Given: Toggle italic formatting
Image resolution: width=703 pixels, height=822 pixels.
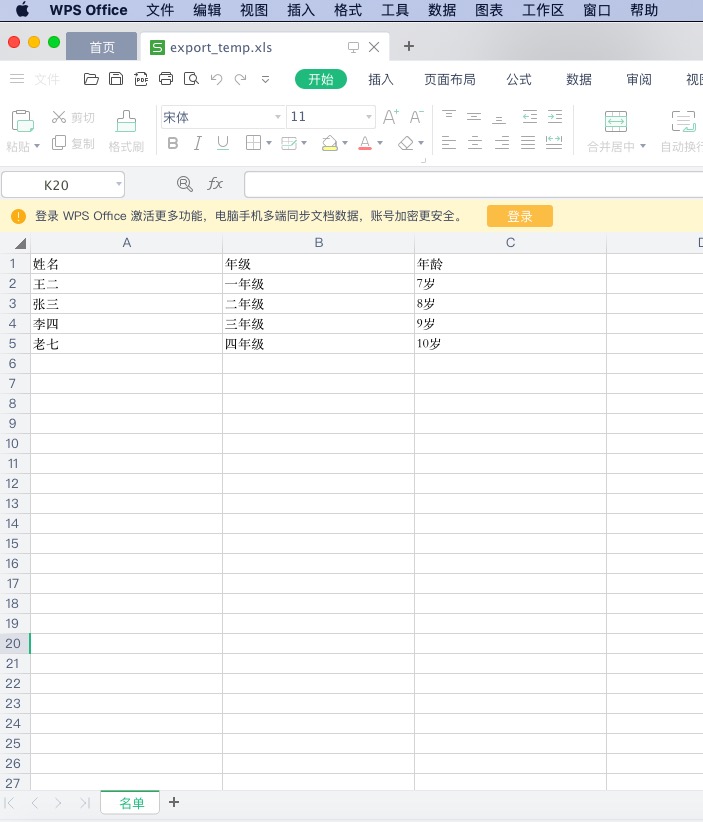Looking at the screenshot, I should click(198, 143).
